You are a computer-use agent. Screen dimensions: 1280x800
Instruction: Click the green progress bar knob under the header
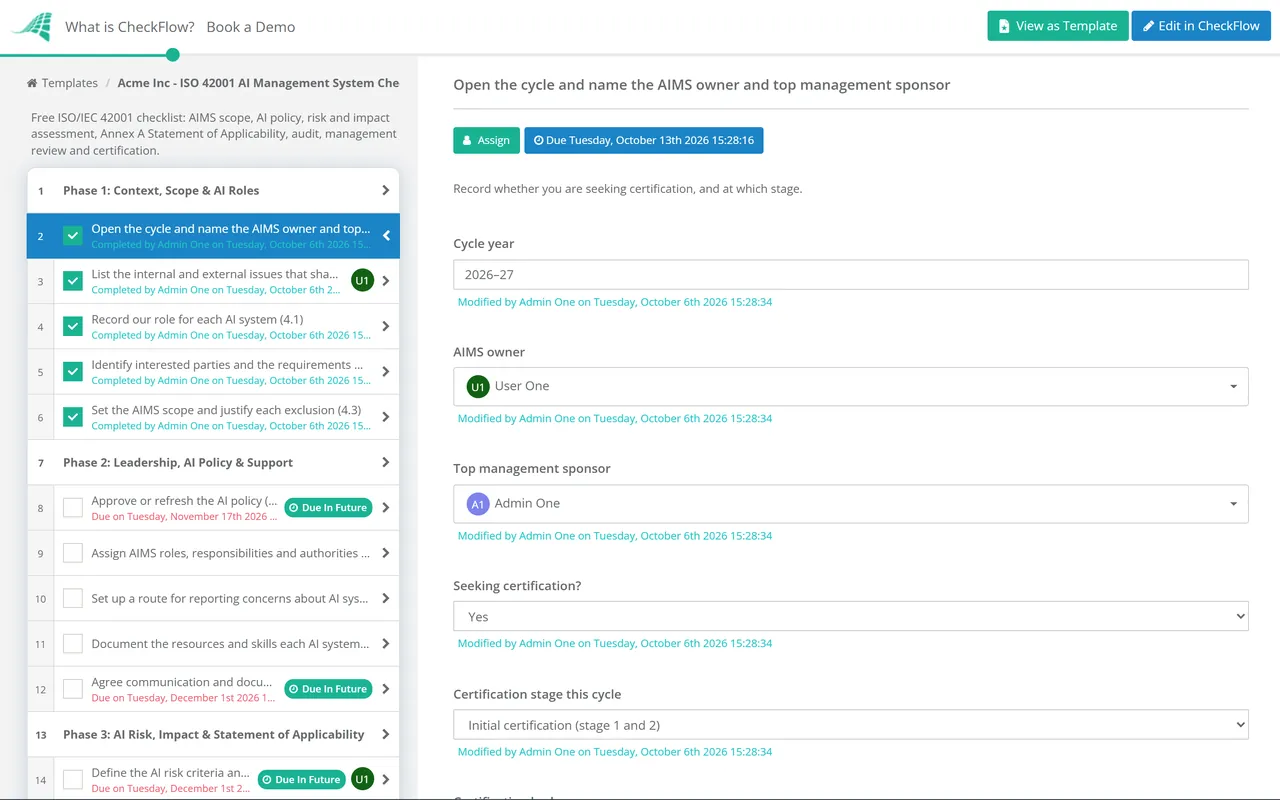point(172,55)
